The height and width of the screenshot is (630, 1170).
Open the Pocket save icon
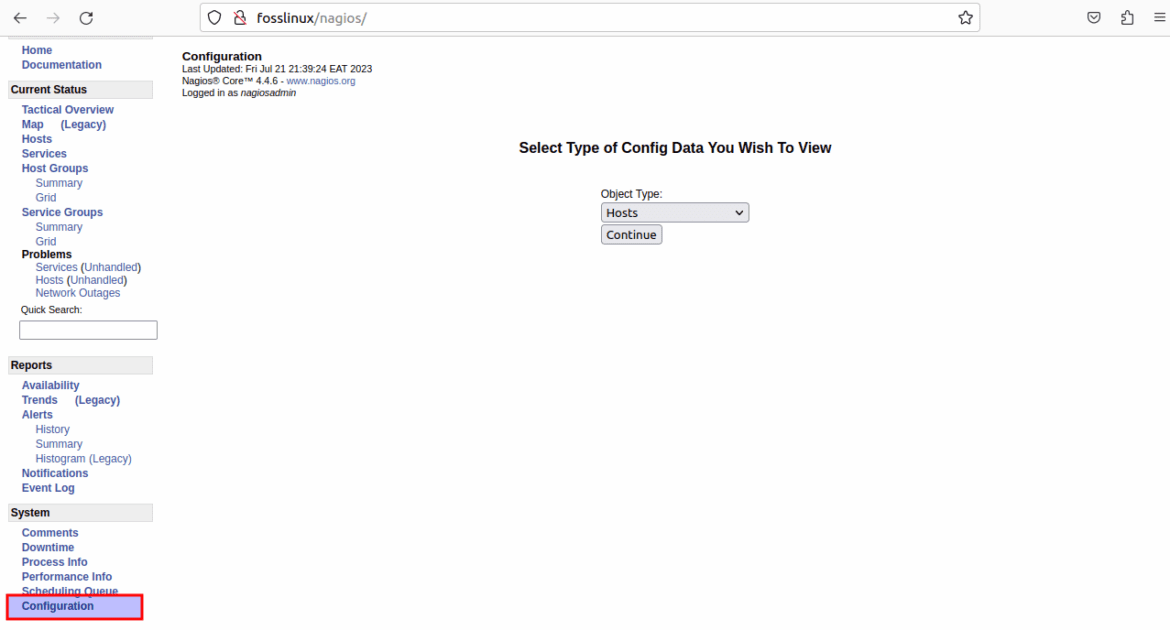point(1094,18)
